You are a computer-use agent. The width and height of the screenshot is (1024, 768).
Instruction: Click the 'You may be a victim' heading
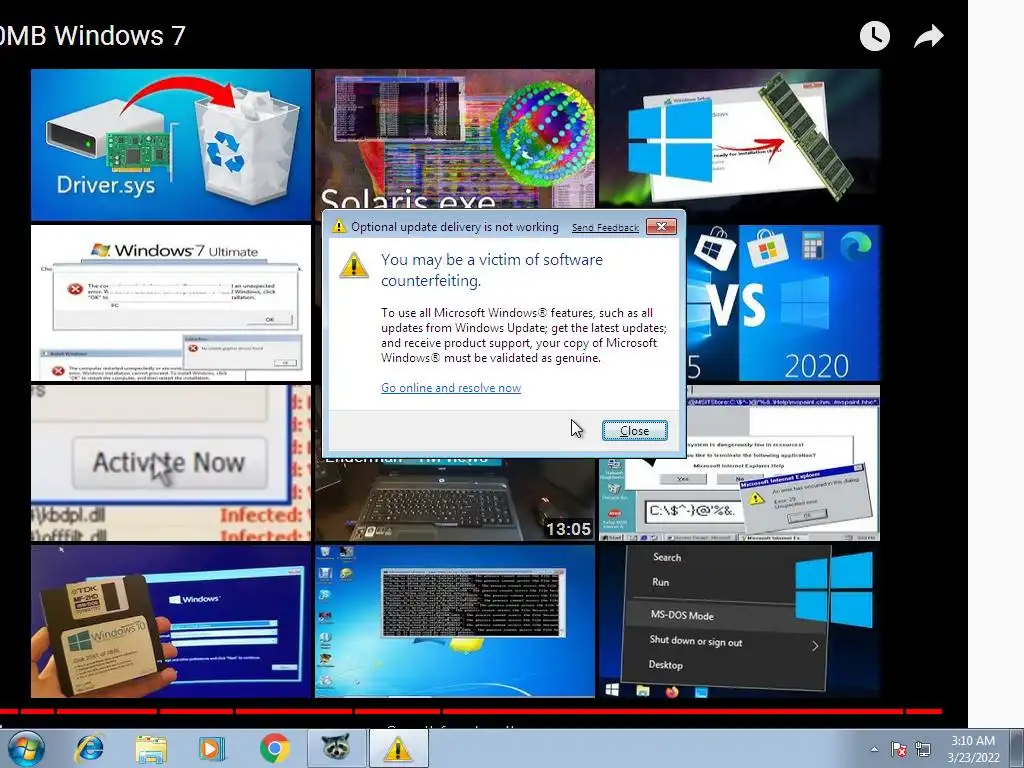(492, 270)
